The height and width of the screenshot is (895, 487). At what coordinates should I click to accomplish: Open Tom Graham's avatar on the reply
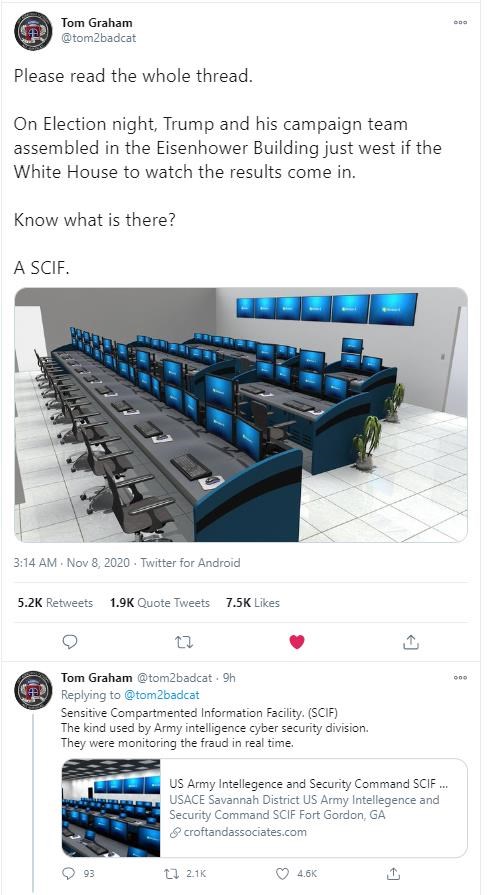tap(33, 690)
